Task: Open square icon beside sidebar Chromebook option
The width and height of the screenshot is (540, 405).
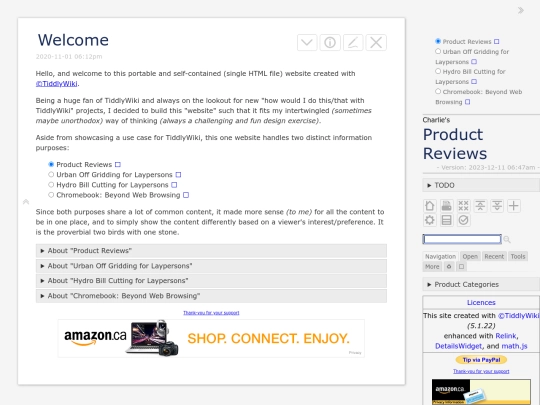Action: point(467,102)
